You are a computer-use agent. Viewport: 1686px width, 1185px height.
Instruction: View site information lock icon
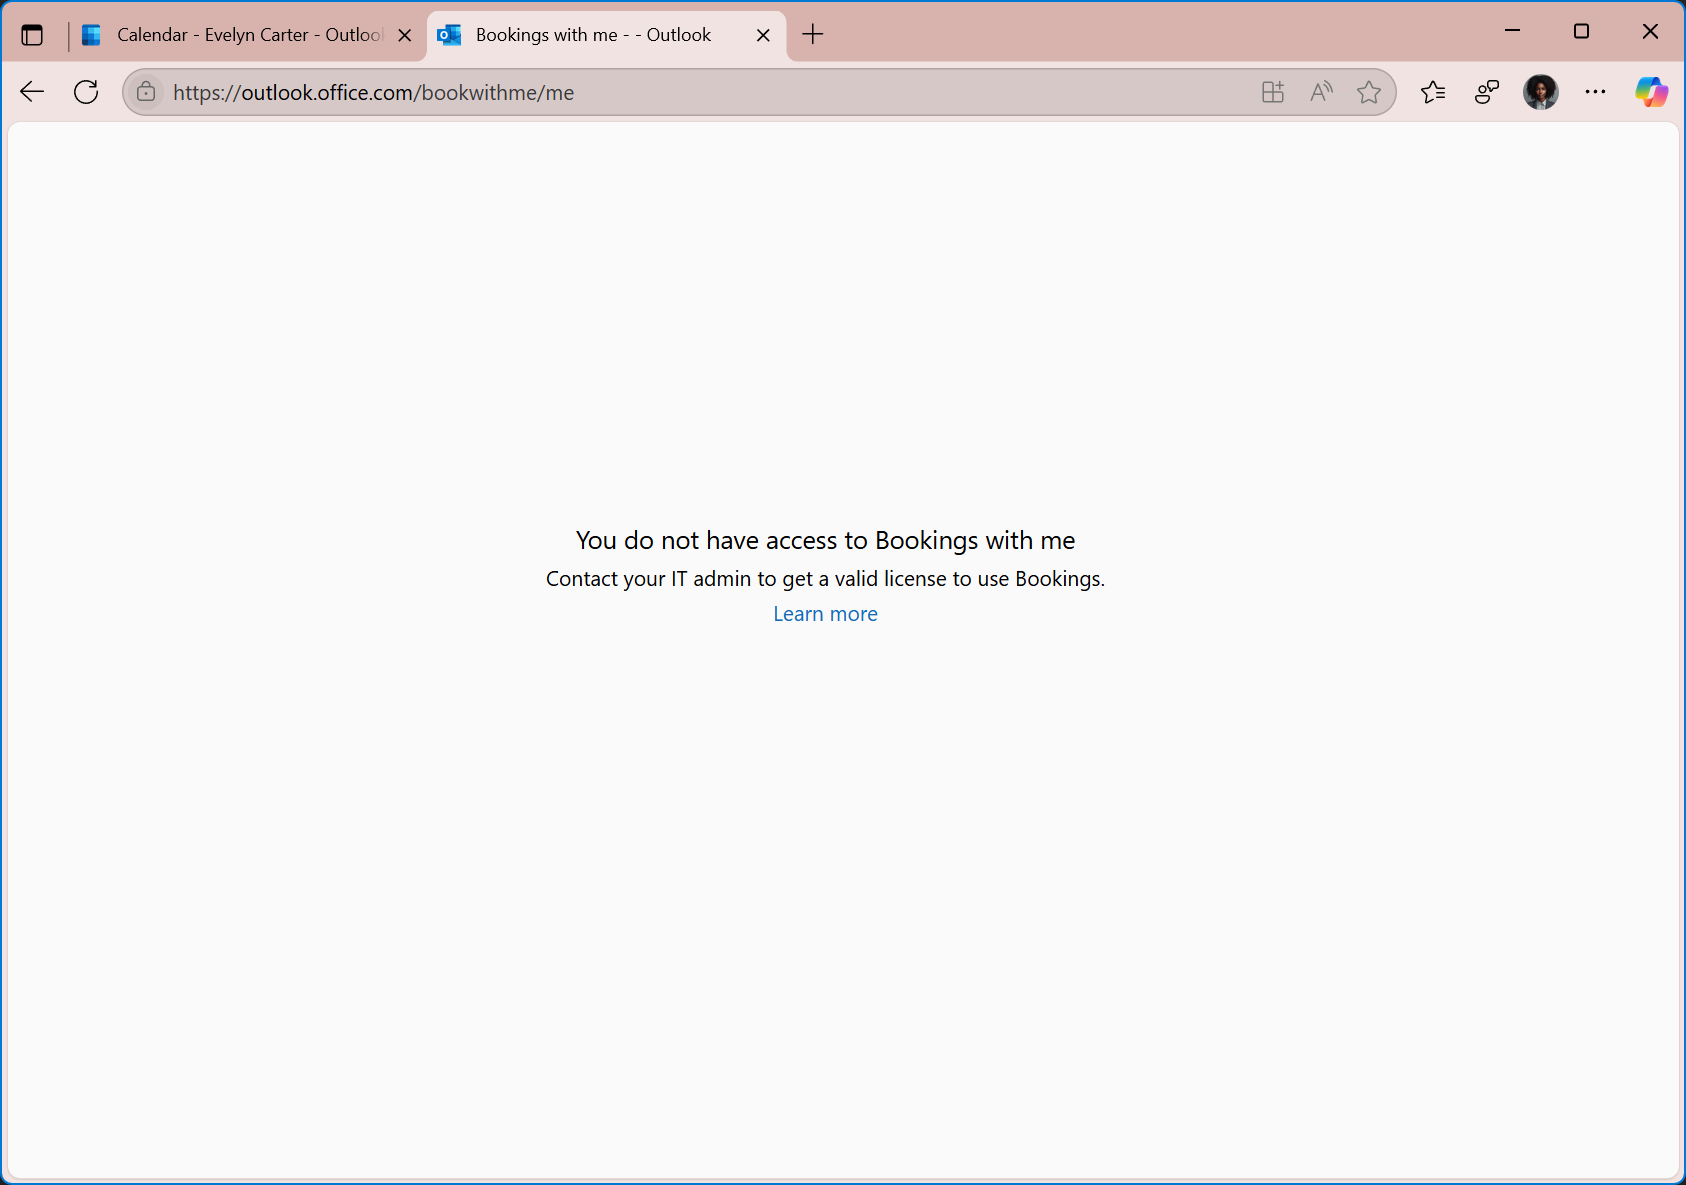pos(146,92)
